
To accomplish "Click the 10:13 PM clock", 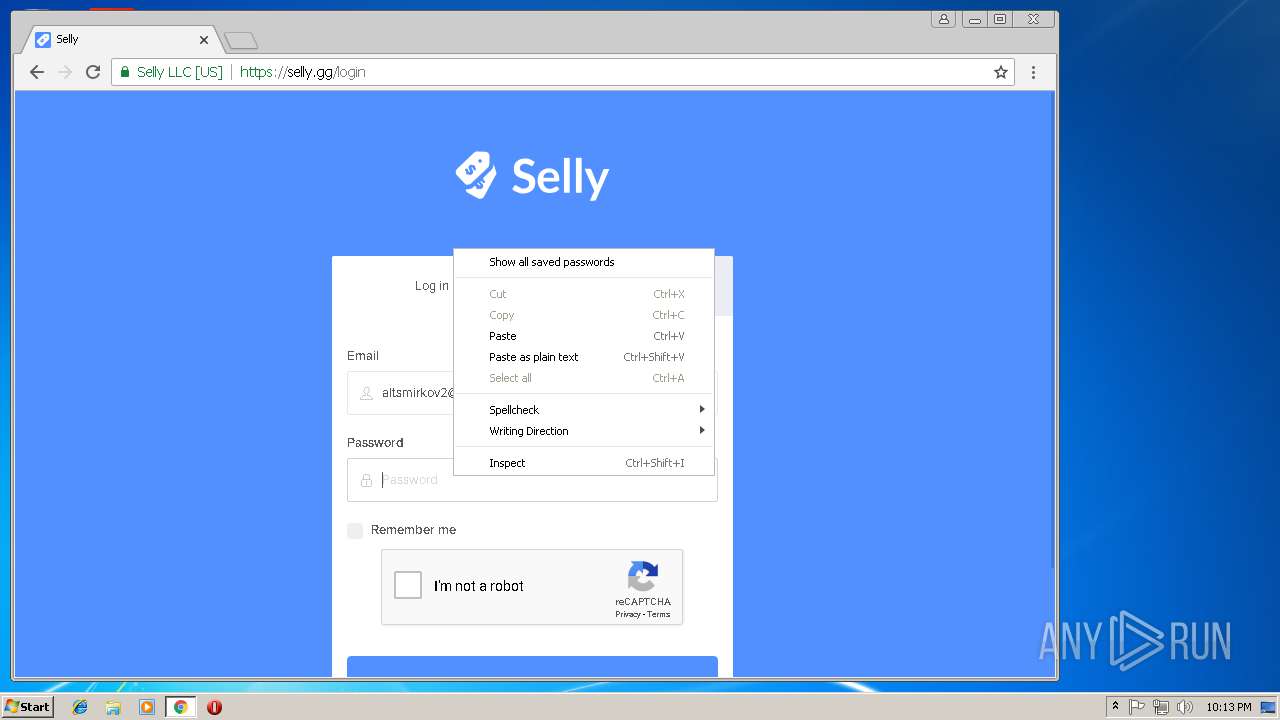I will pos(1228,707).
